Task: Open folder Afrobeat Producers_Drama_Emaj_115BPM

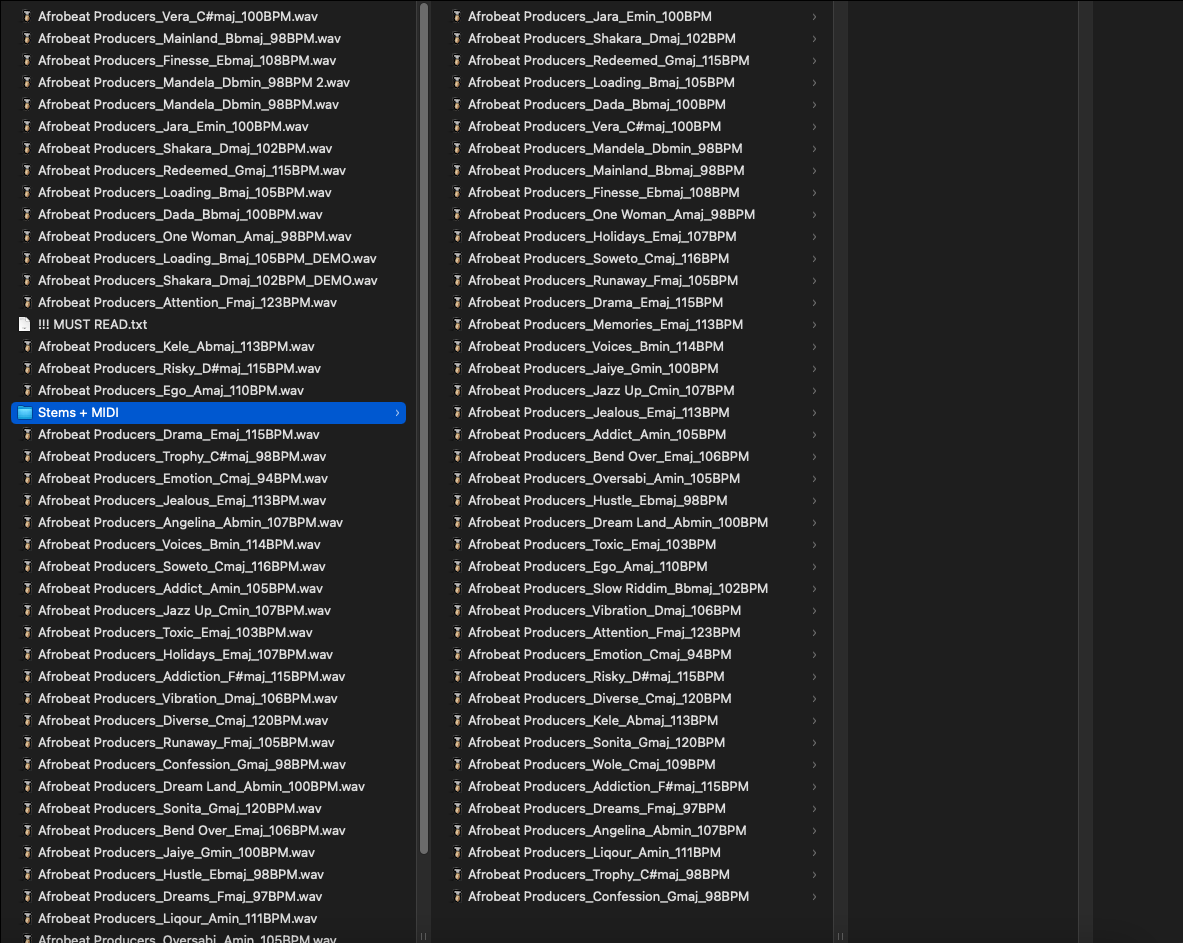Action: (595, 302)
